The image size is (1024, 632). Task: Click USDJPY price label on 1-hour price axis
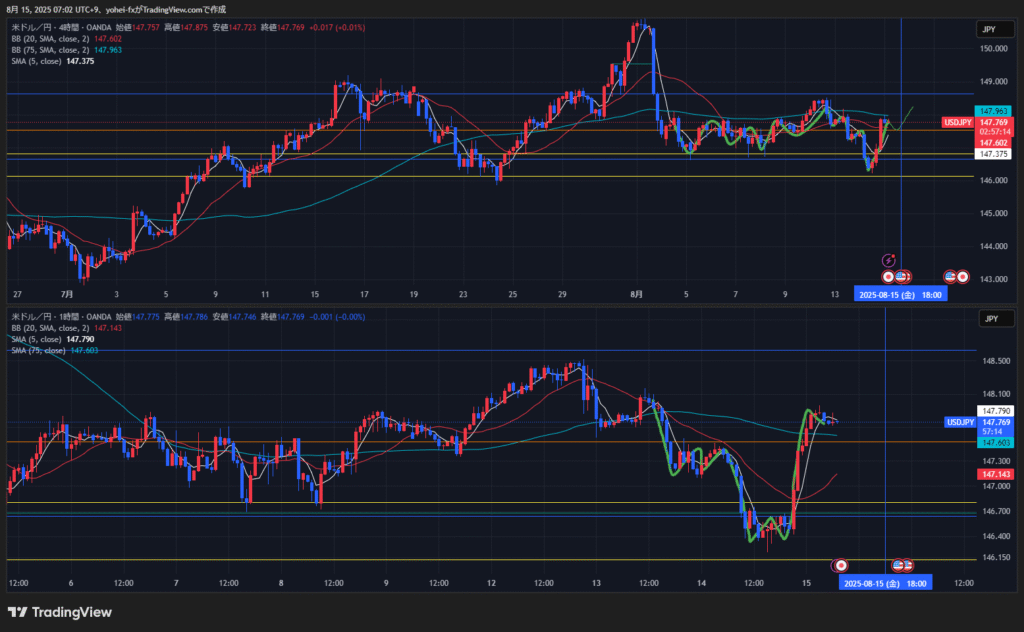point(960,422)
